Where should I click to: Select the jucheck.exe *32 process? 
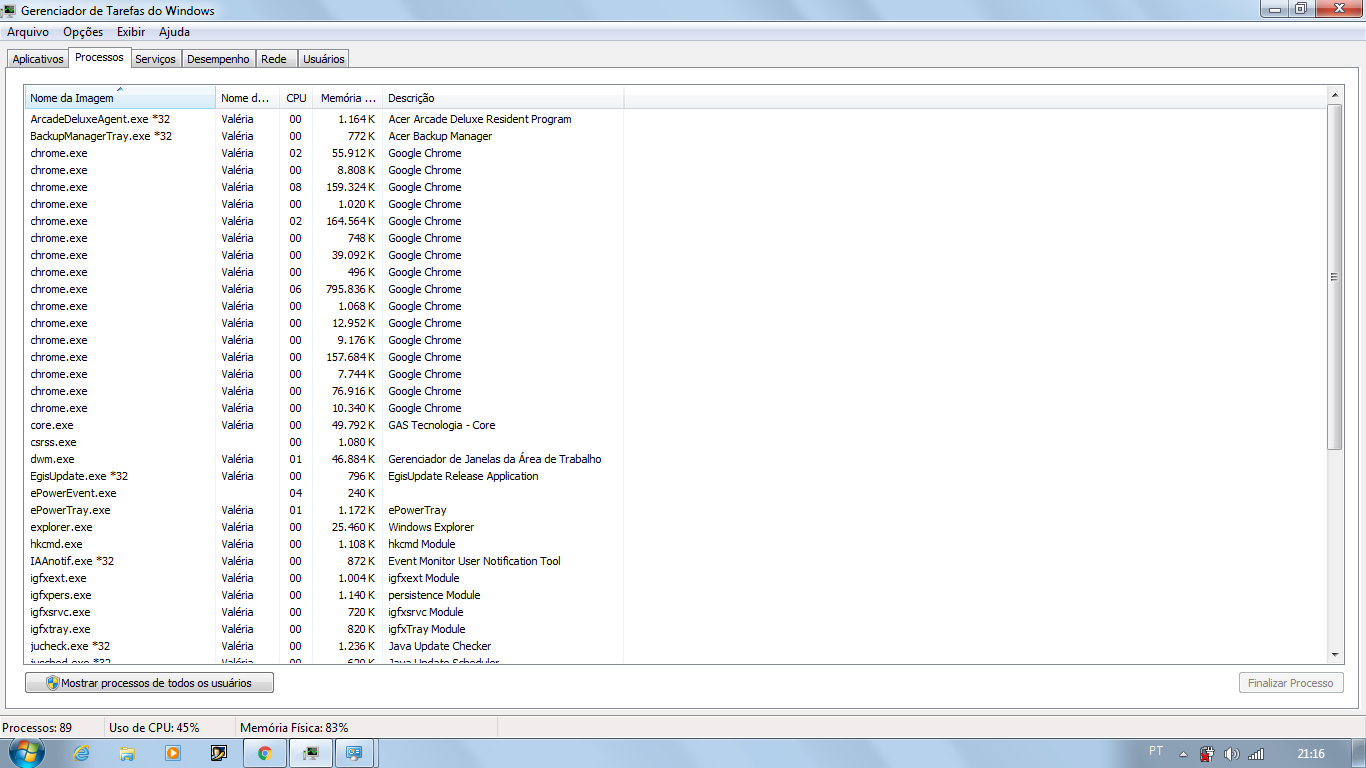(325, 646)
